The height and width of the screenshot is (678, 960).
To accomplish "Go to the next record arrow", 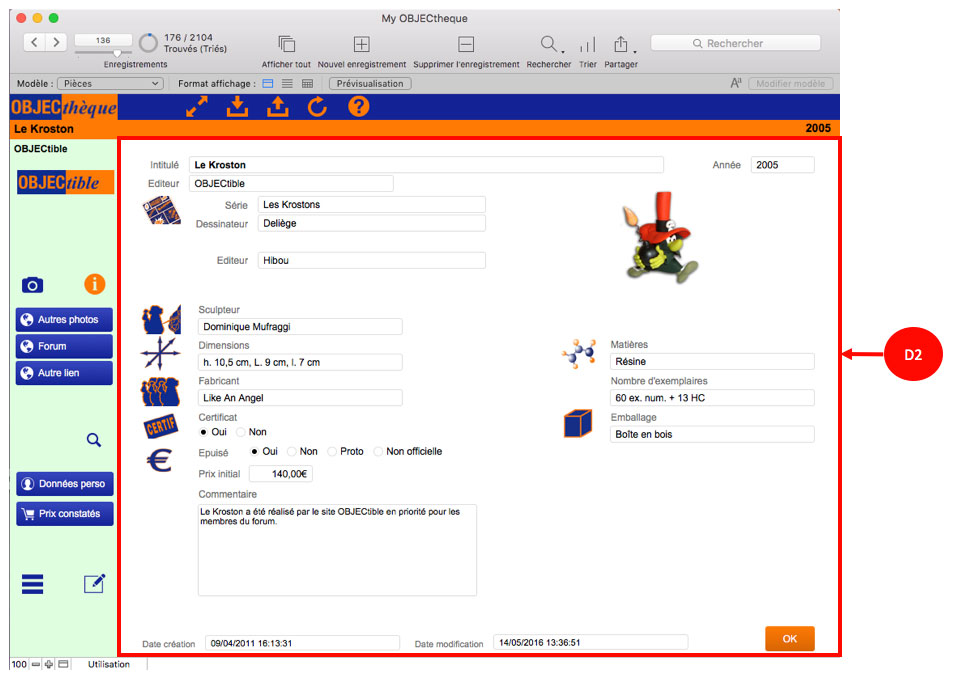I will pyautogui.click(x=56, y=42).
